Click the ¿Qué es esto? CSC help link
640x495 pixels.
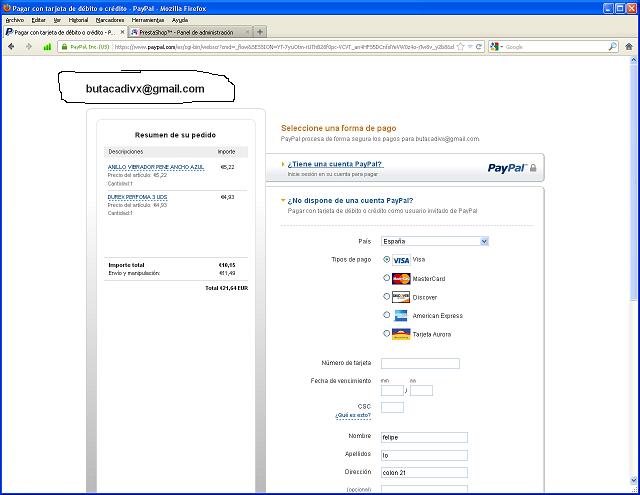click(x=353, y=415)
